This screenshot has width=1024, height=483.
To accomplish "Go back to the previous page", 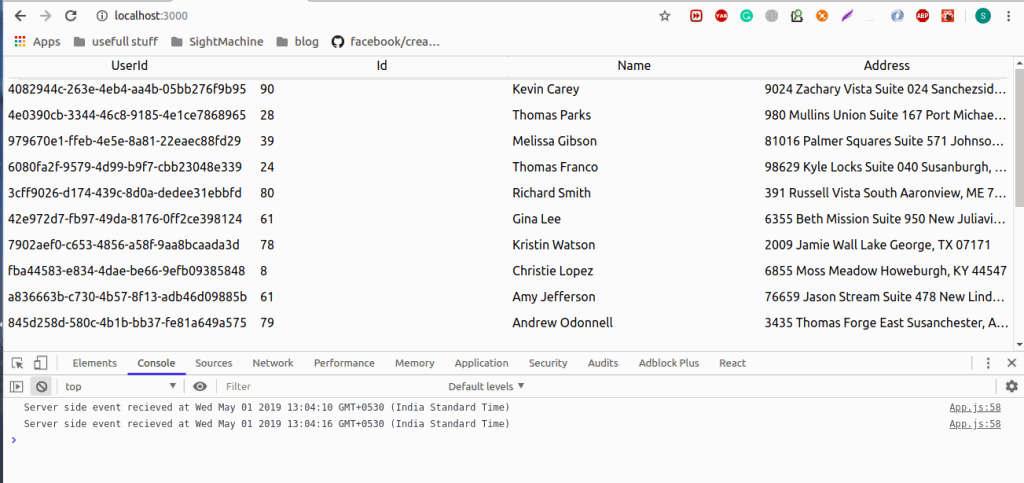I will (20, 16).
